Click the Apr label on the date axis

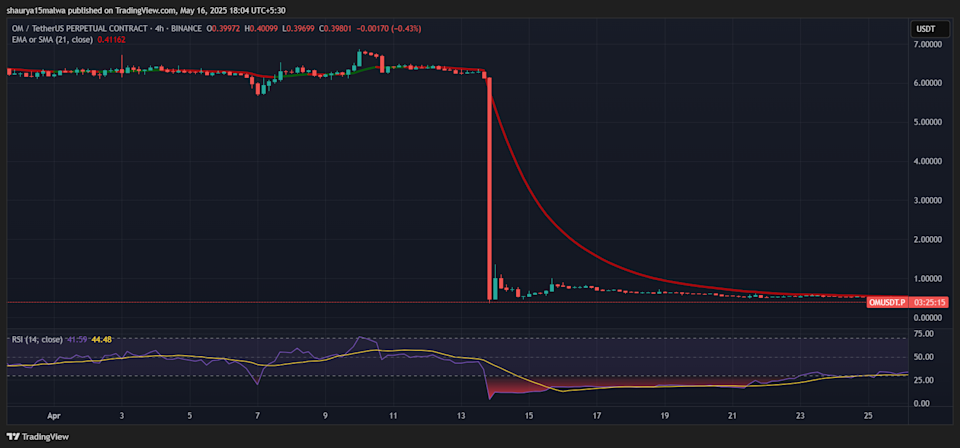click(x=54, y=416)
